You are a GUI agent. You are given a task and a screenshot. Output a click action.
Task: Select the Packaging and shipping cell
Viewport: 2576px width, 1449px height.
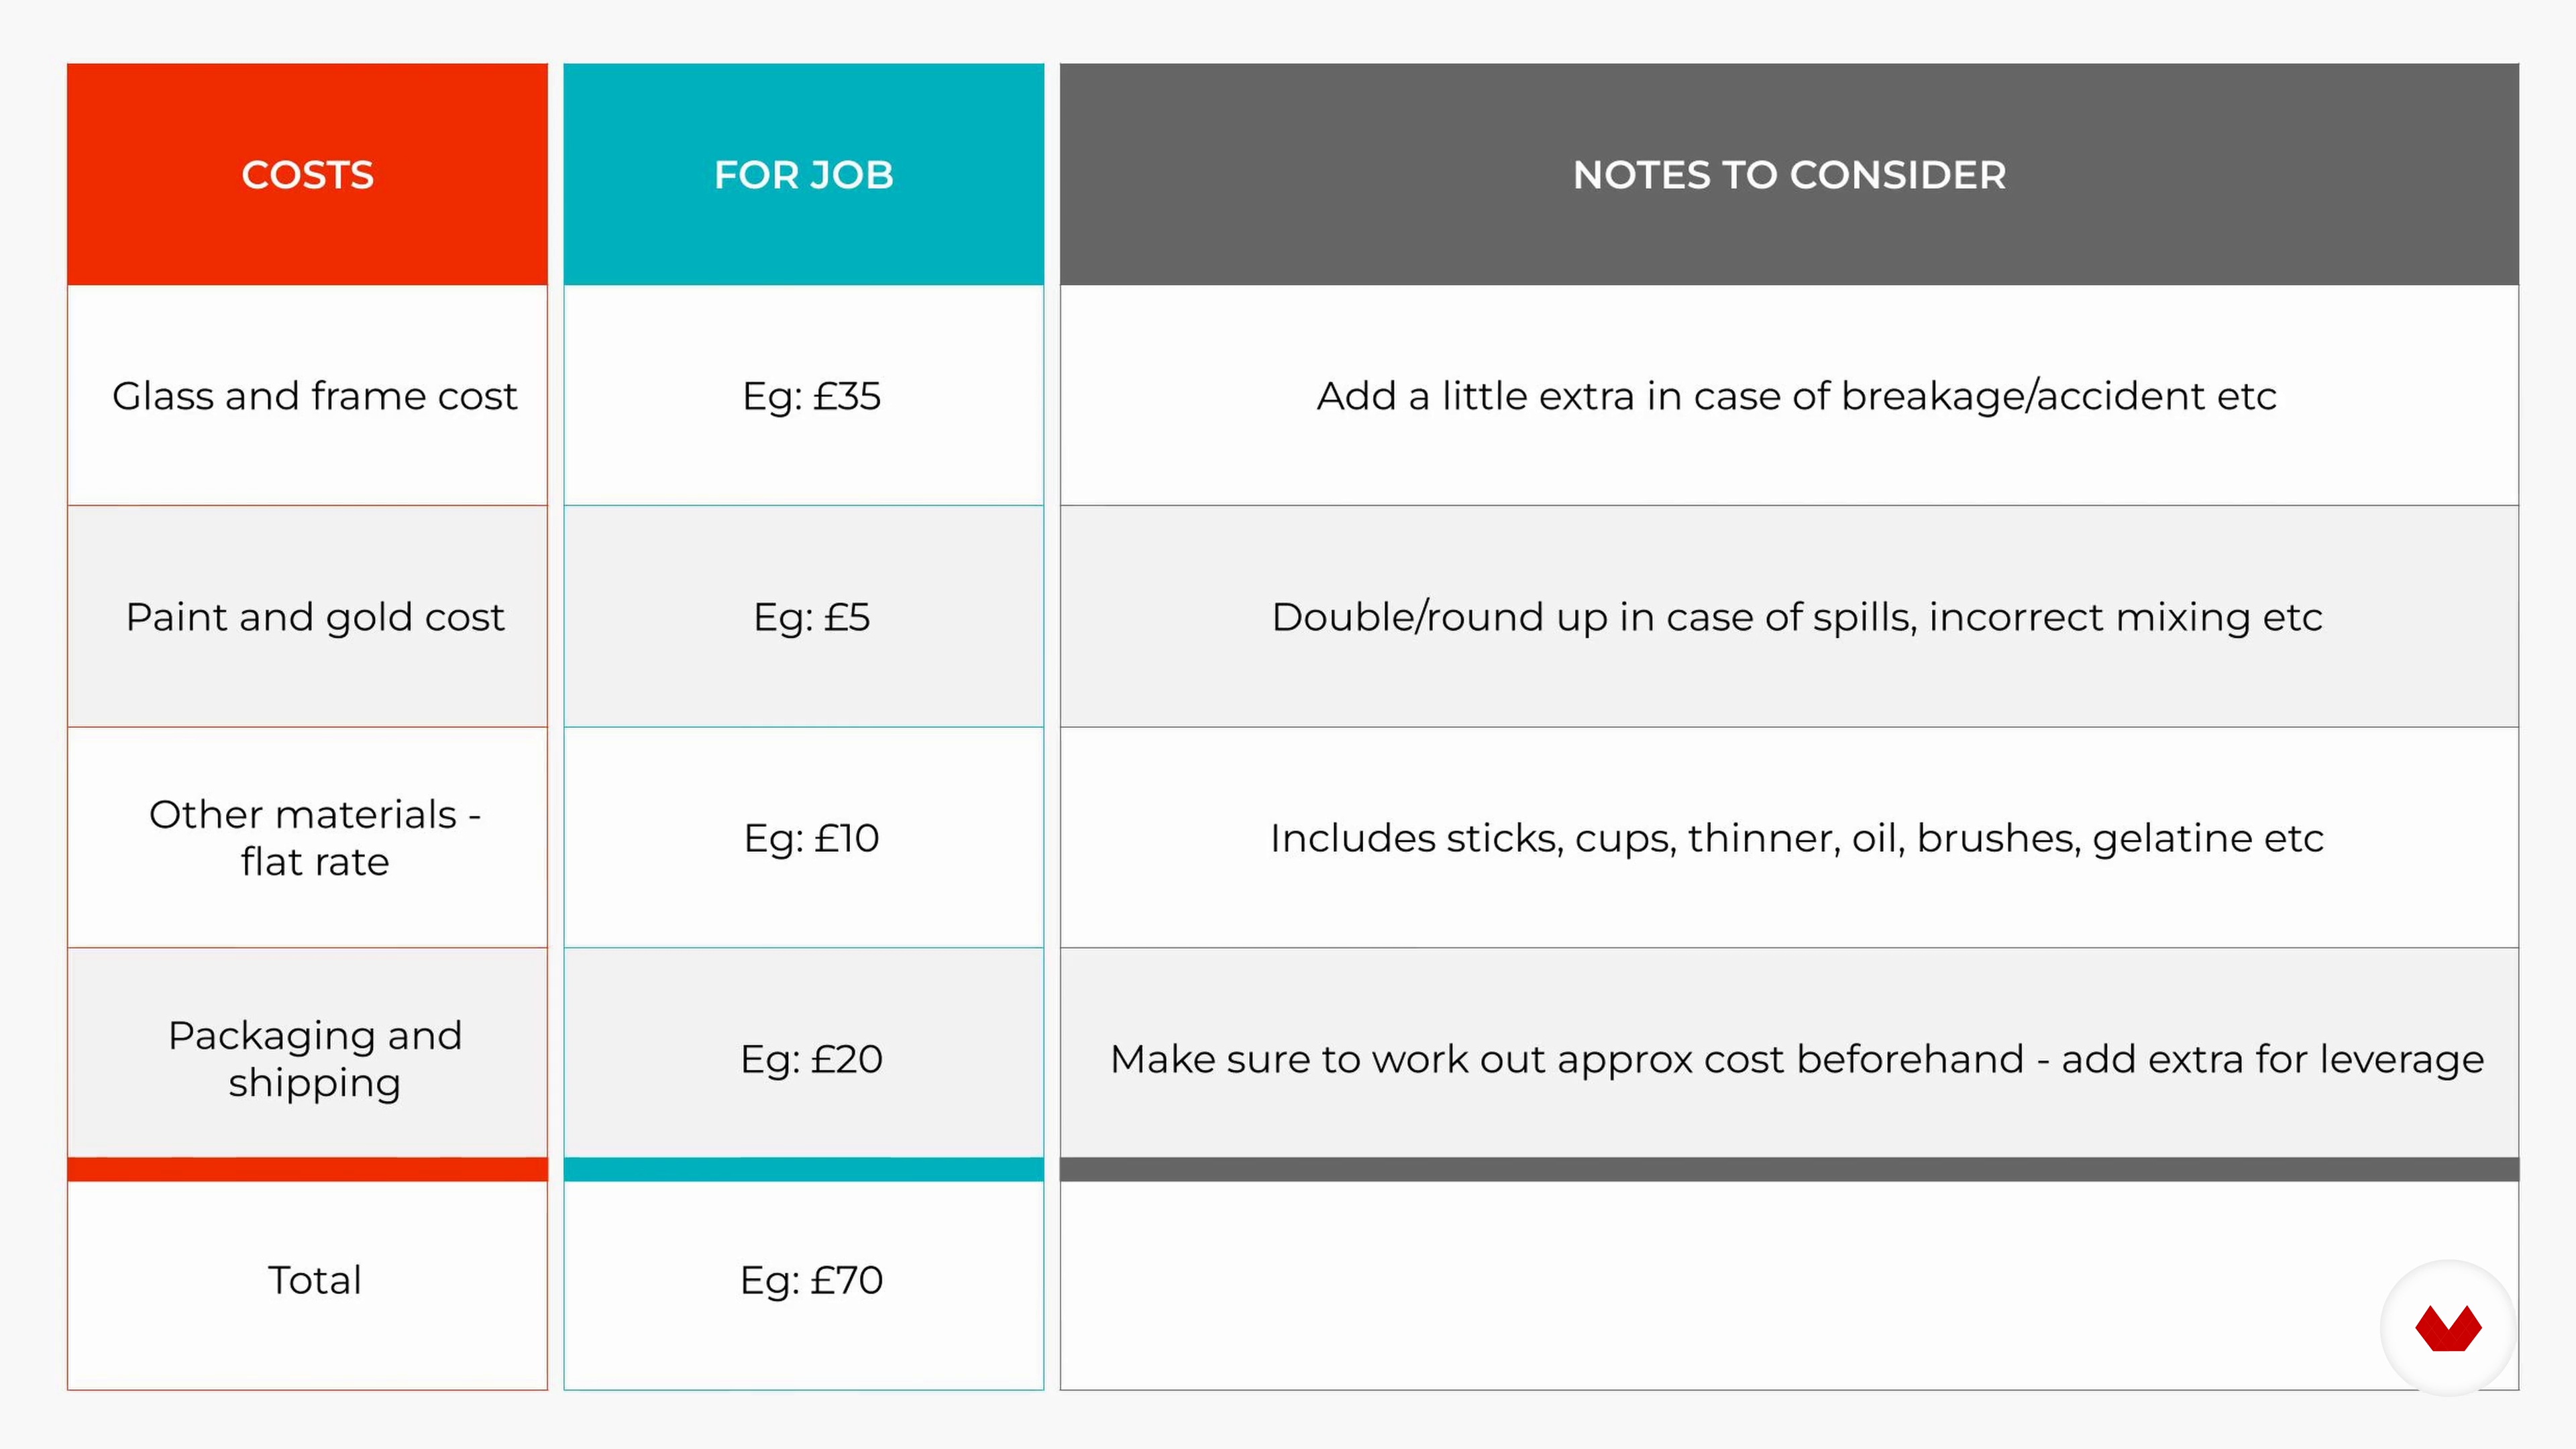(x=314, y=1059)
